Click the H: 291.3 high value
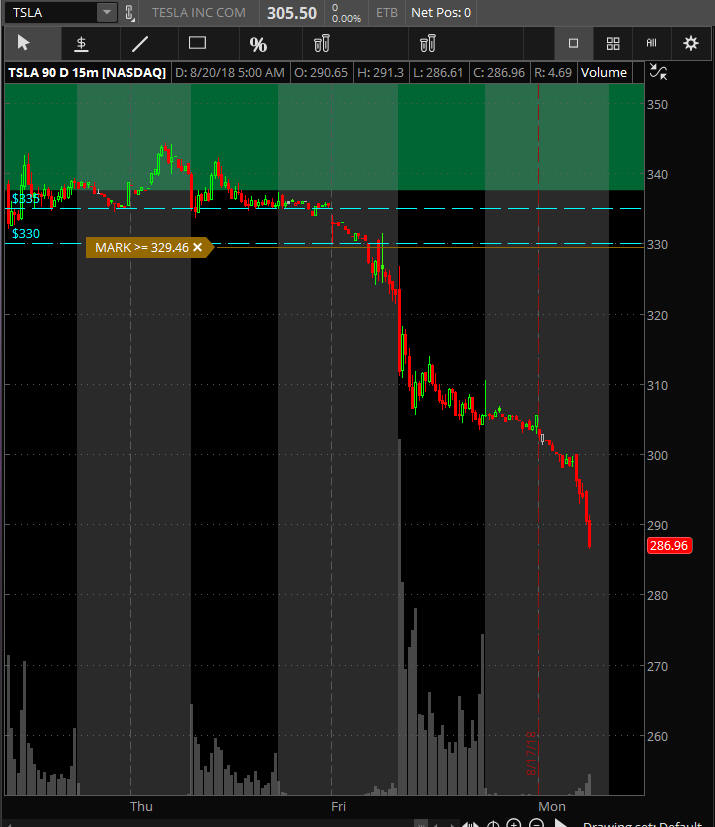 pos(380,72)
